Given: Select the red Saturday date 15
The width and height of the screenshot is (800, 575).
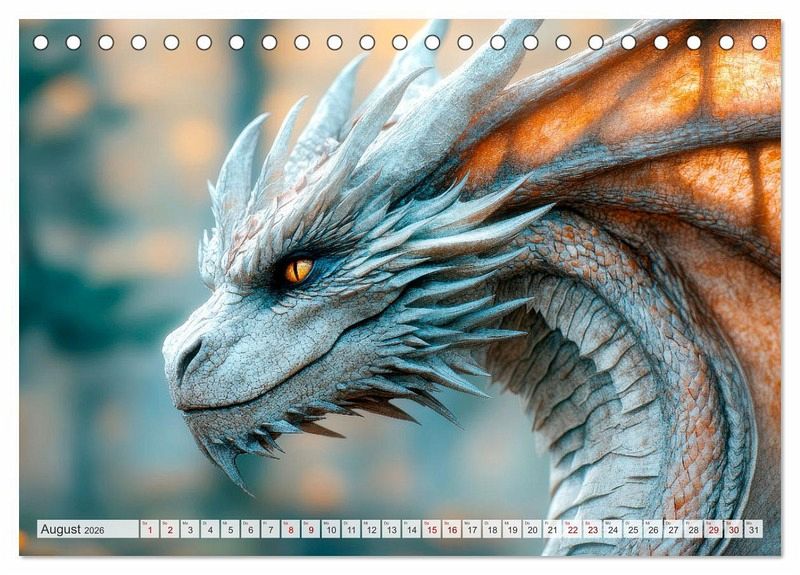Looking at the screenshot, I should [432, 529].
